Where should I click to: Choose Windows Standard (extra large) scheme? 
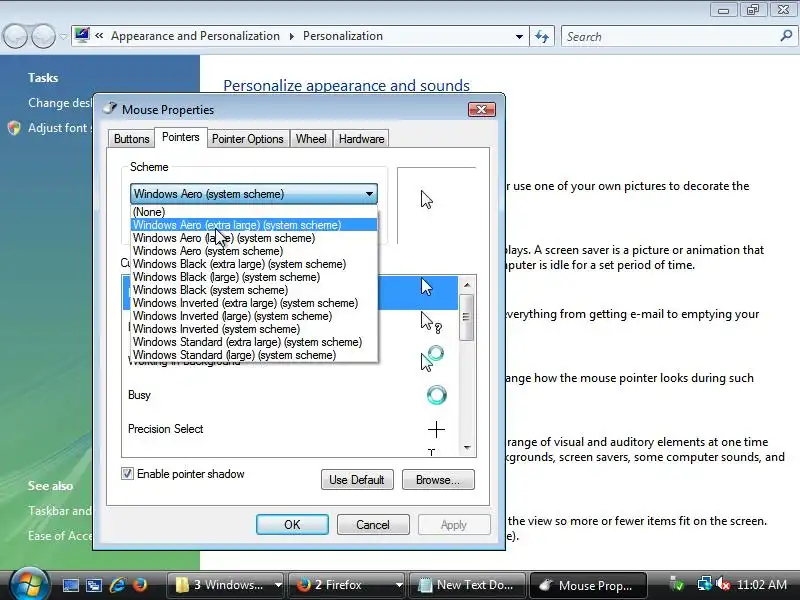[254, 342]
